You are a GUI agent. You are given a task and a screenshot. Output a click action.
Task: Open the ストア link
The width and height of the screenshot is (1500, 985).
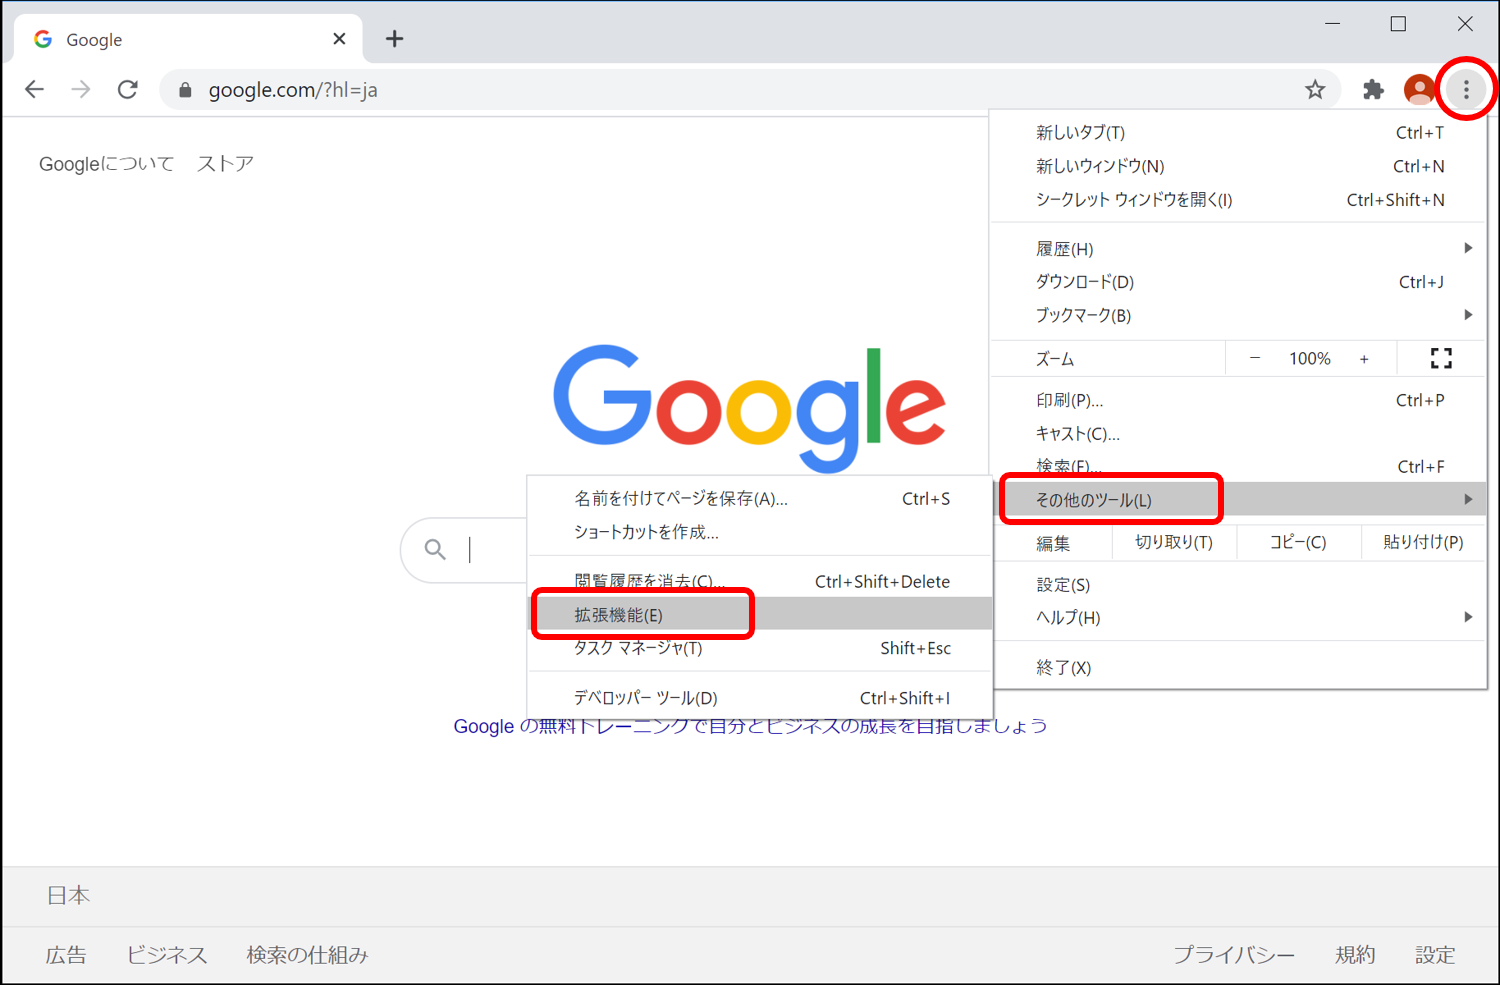click(225, 164)
